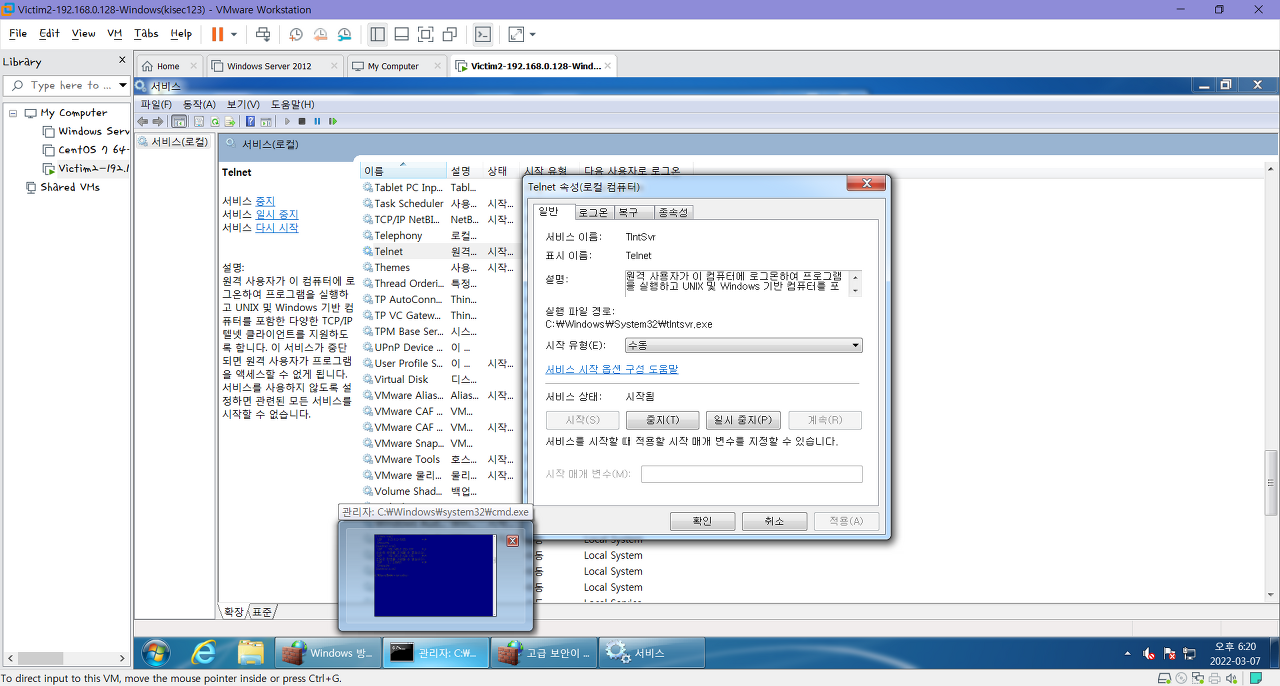The height and width of the screenshot is (686, 1280).
Task: Click 중지(T) button in Telnet dialog
Action: coord(662,420)
